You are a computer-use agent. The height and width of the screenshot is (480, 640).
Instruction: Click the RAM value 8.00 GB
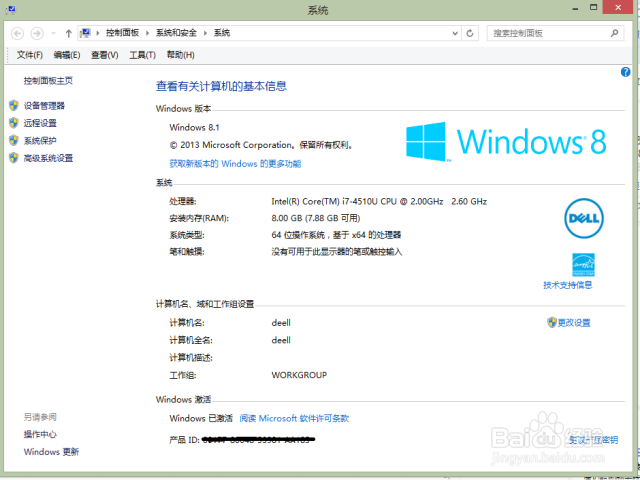(x=316, y=218)
